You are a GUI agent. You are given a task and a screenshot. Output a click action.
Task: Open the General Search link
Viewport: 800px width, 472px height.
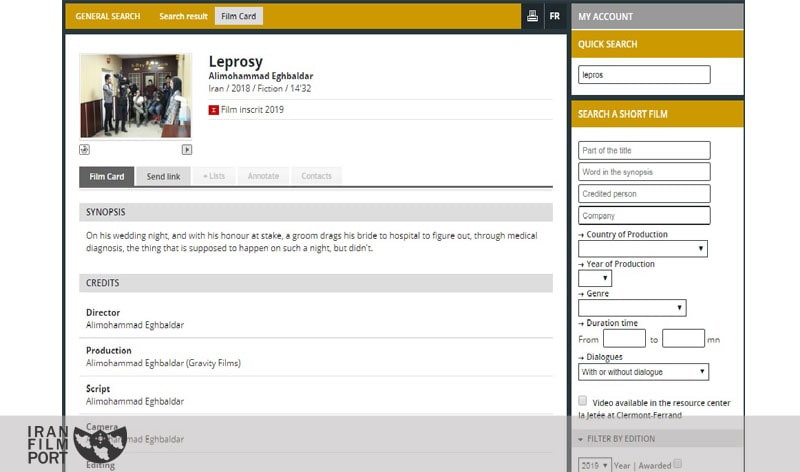click(107, 16)
